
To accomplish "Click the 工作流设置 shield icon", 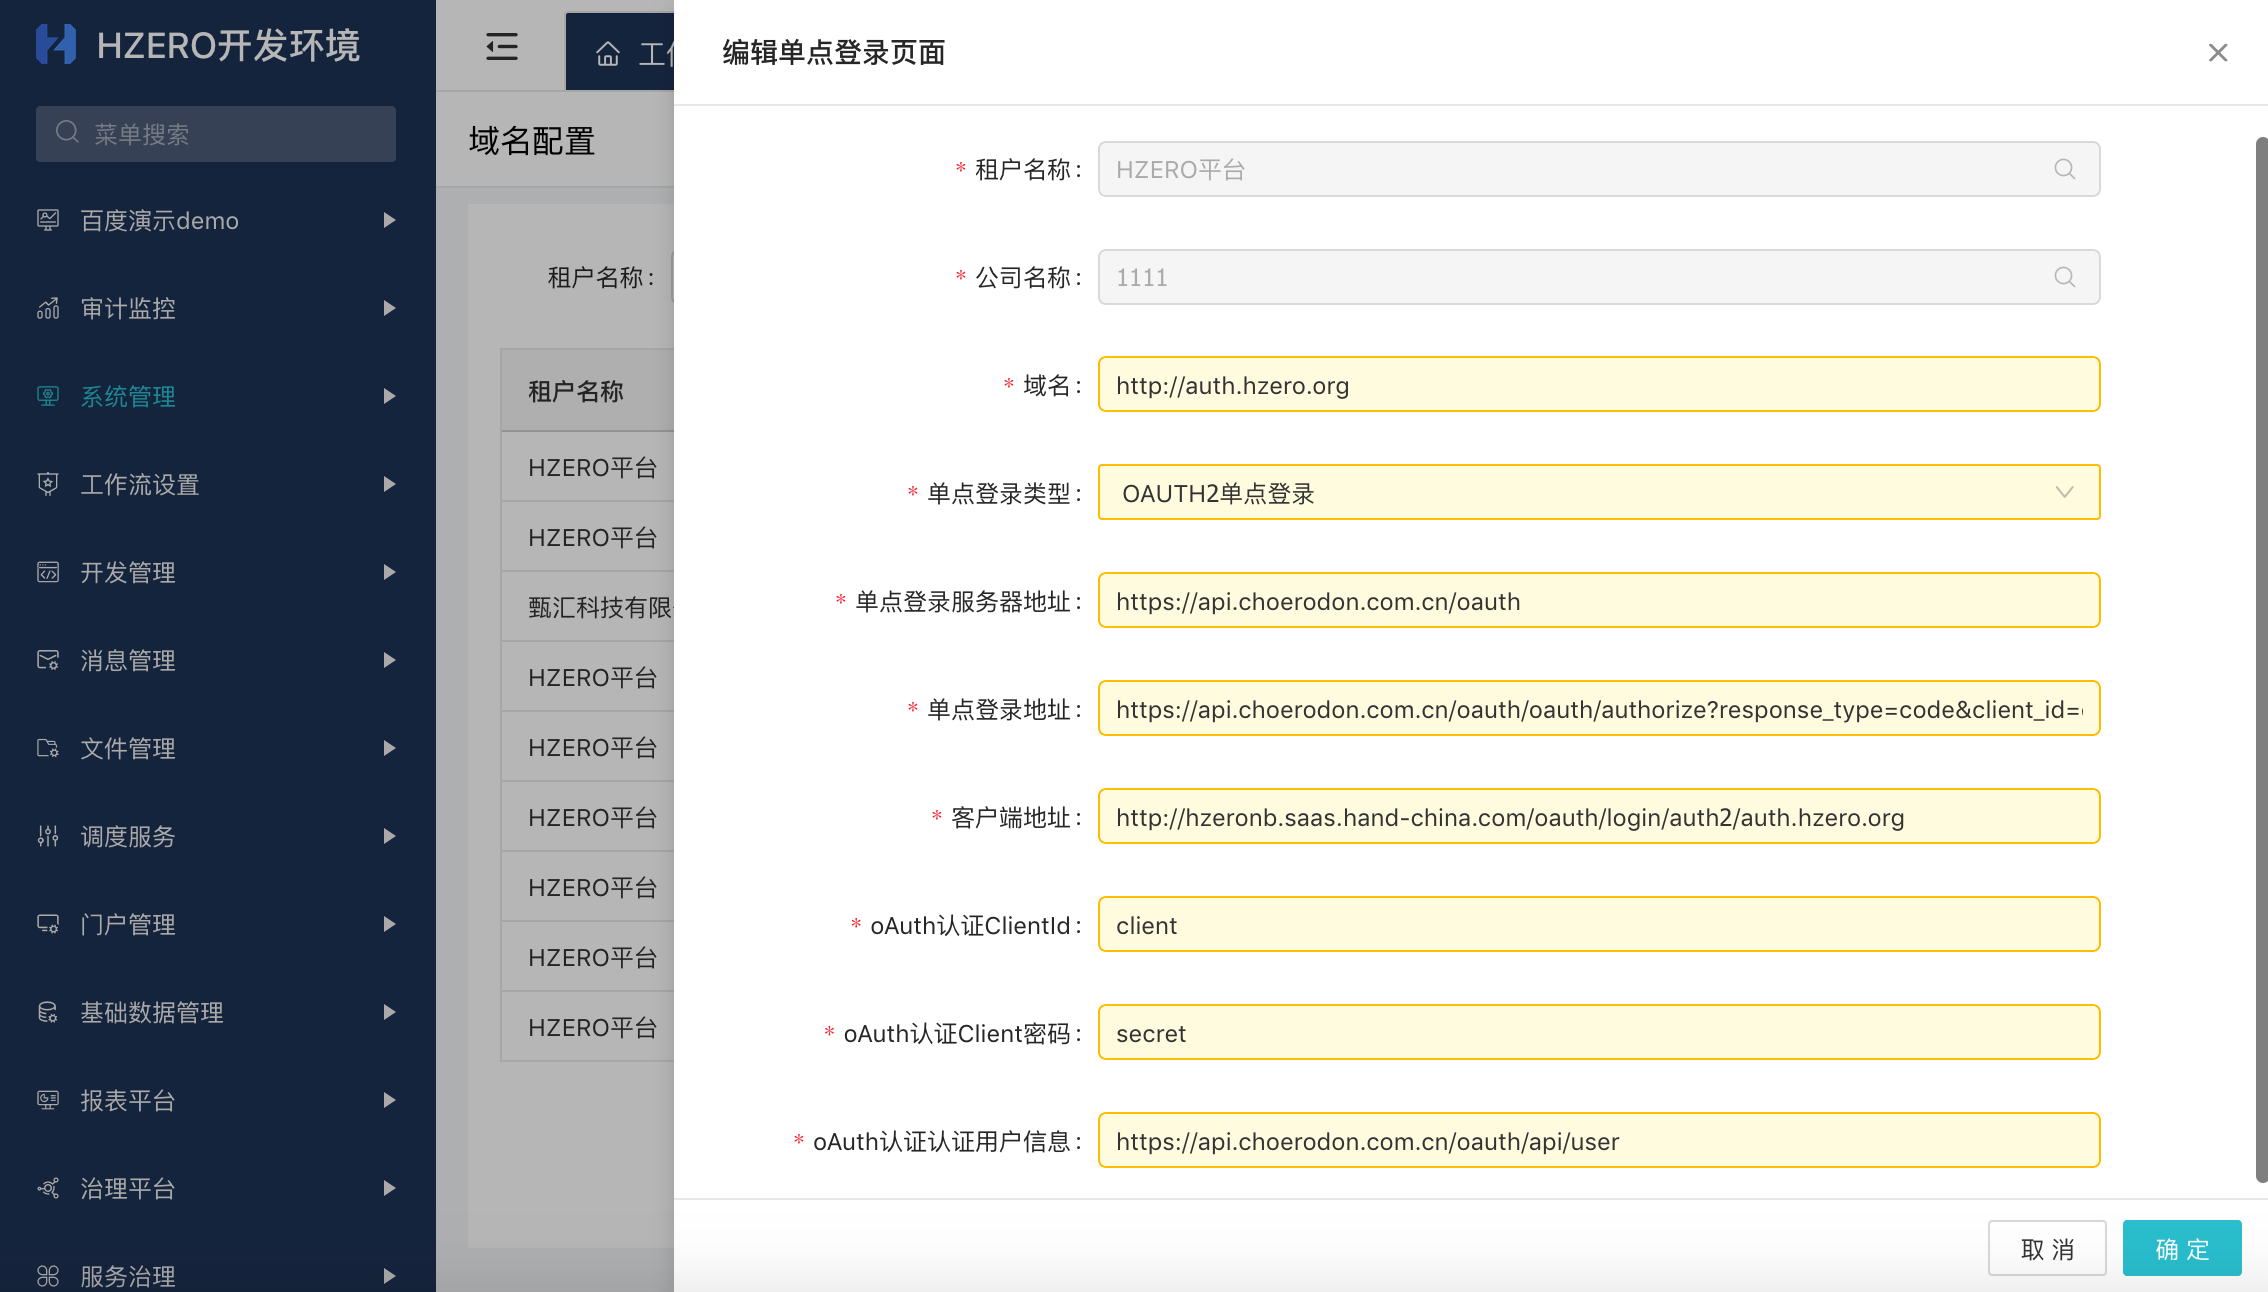I will coord(47,484).
